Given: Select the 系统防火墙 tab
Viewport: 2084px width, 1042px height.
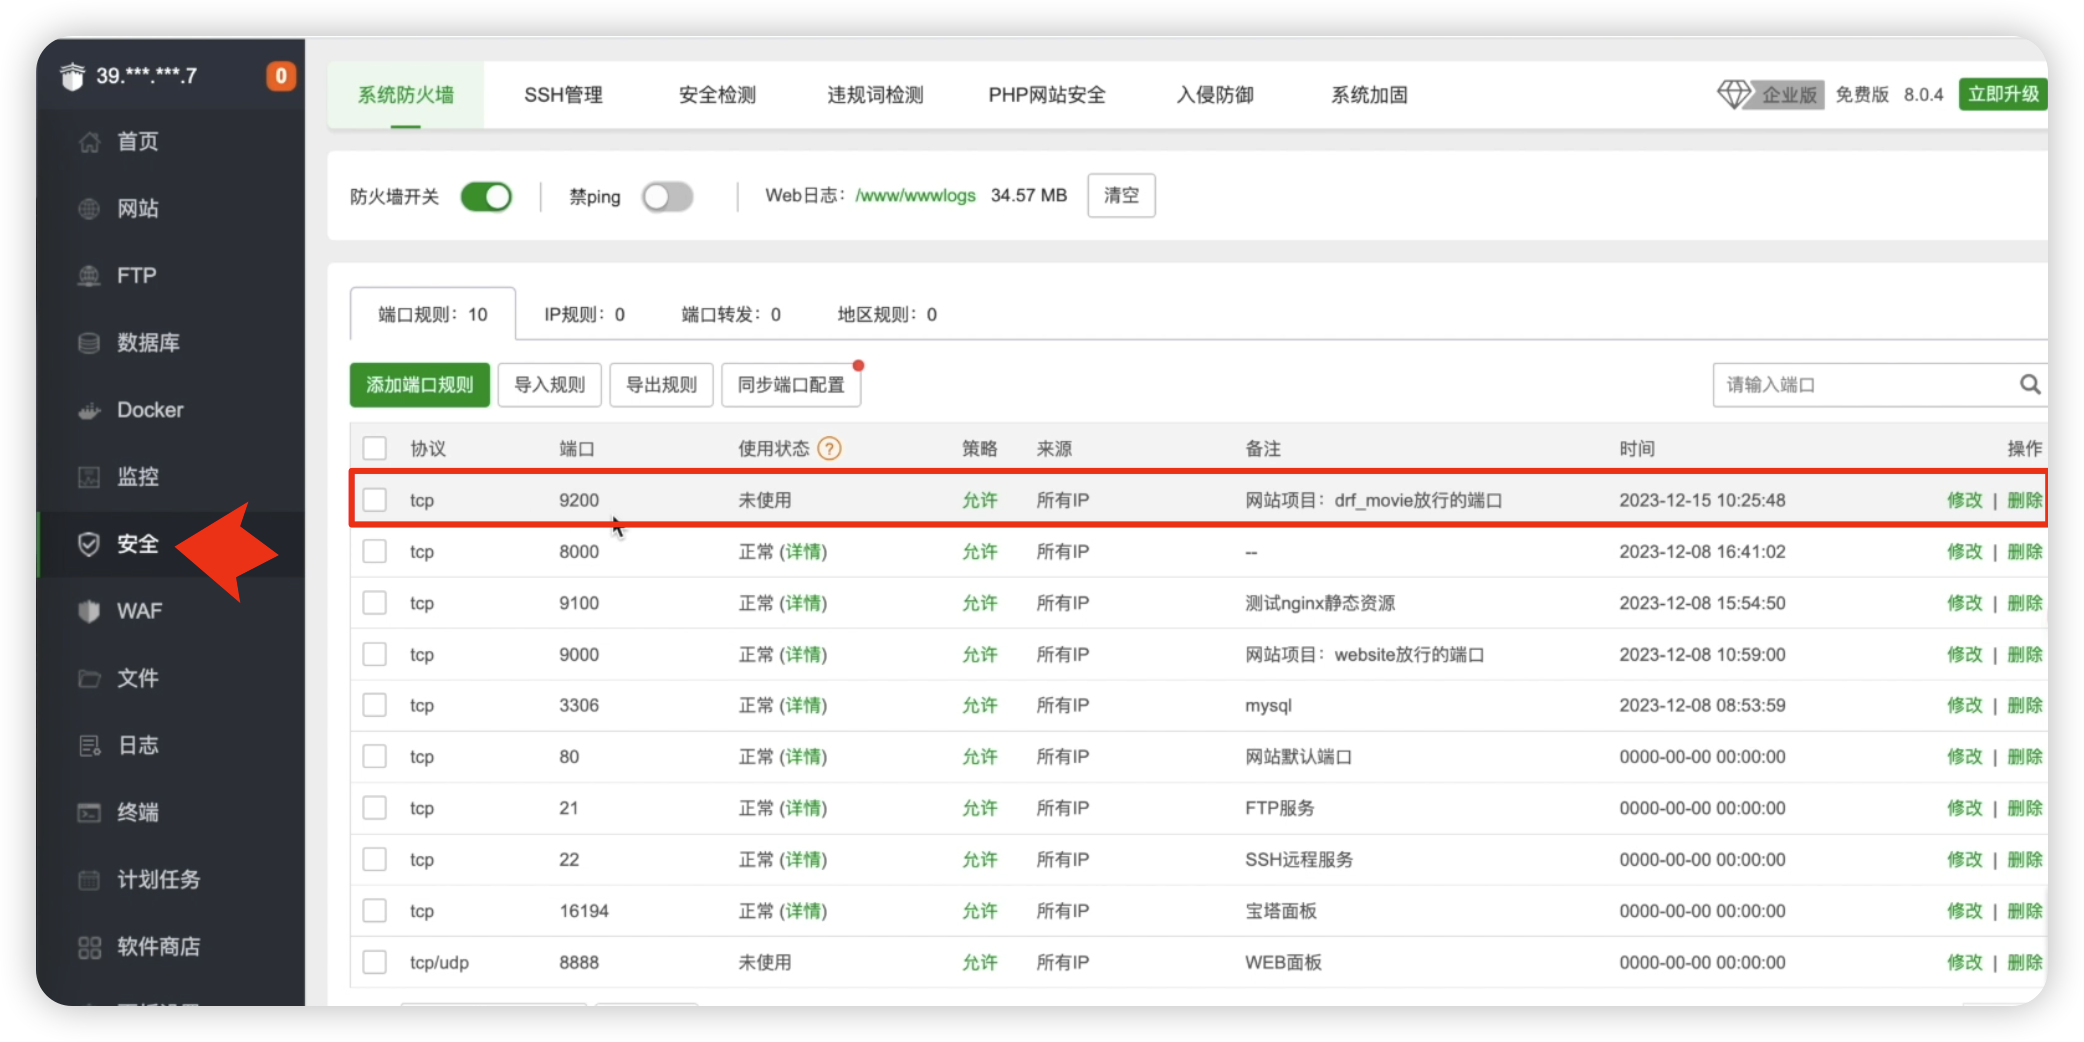Looking at the screenshot, I should pos(406,95).
